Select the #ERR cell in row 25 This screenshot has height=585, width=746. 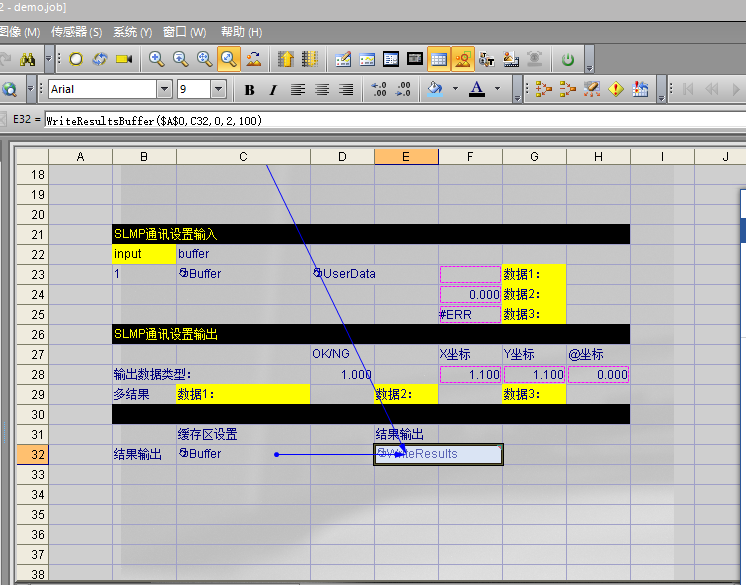[470, 314]
